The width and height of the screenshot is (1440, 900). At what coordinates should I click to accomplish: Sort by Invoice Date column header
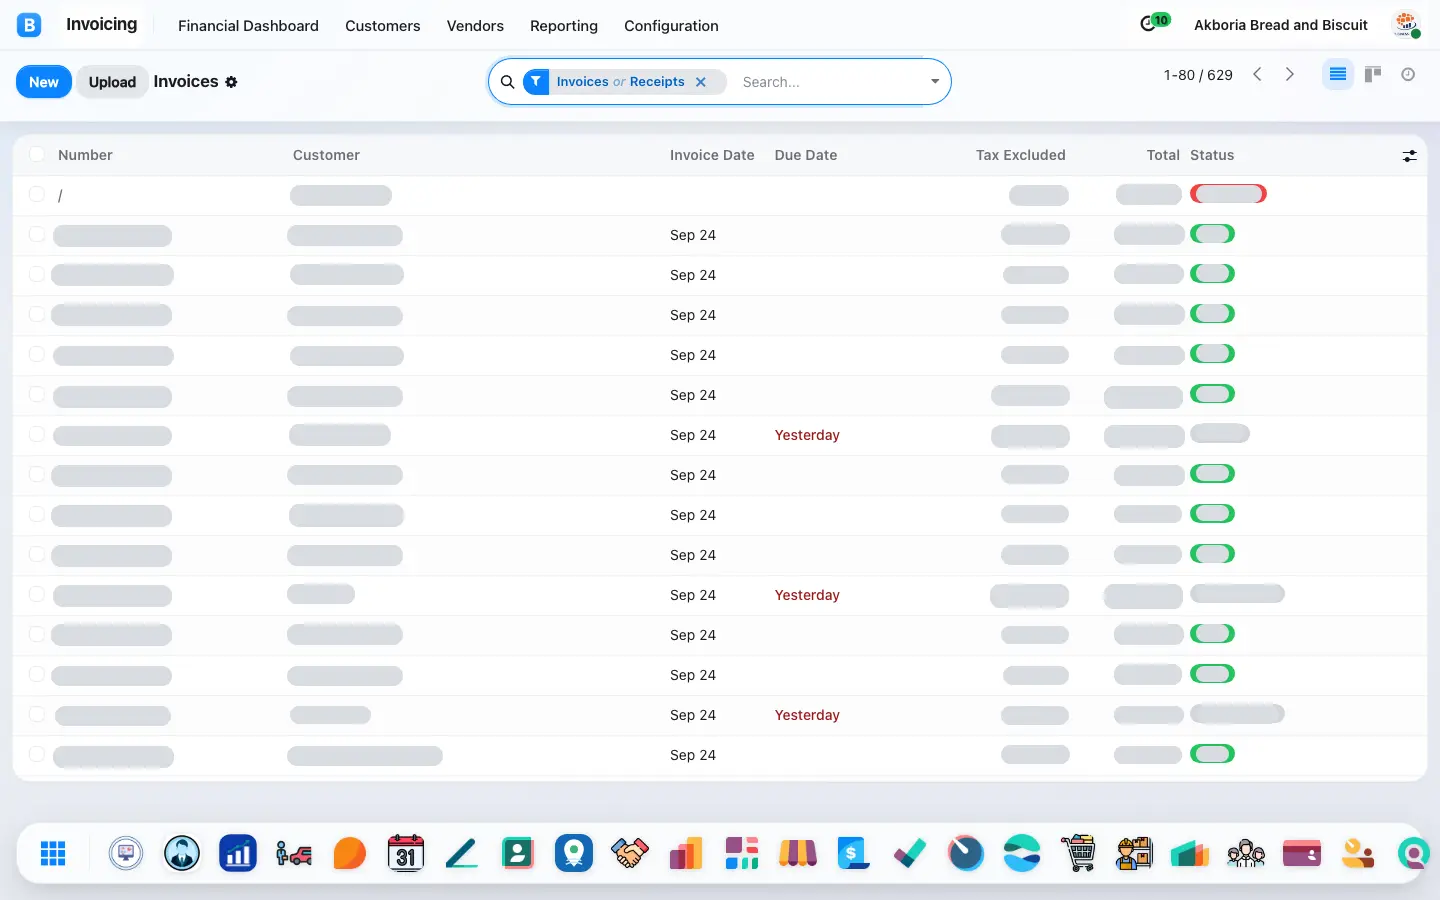click(712, 155)
